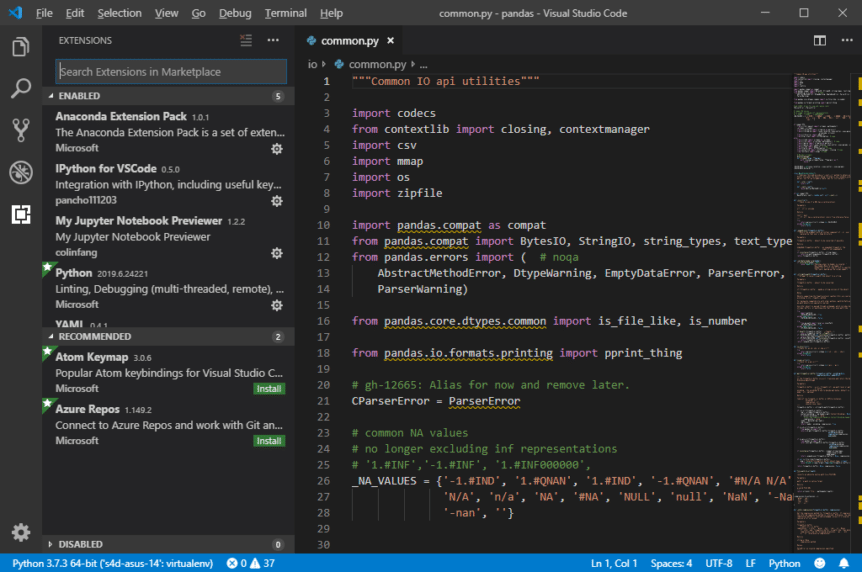The width and height of the screenshot is (862, 572).
Task: Click the Python interpreter in status bar
Action: pyautogui.click(x=112, y=563)
